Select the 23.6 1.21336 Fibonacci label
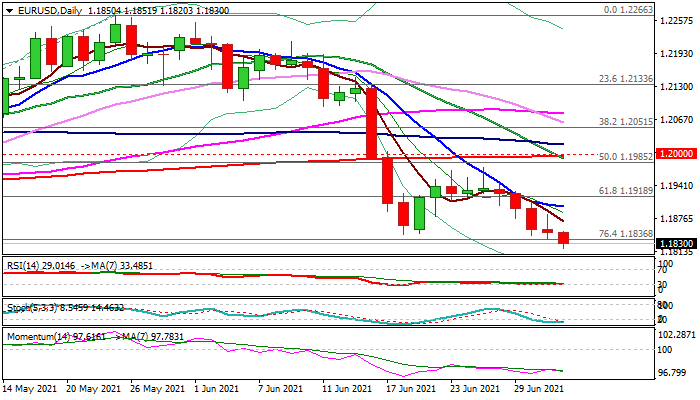The height and width of the screenshot is (400, 700). (x=625, y=79)
